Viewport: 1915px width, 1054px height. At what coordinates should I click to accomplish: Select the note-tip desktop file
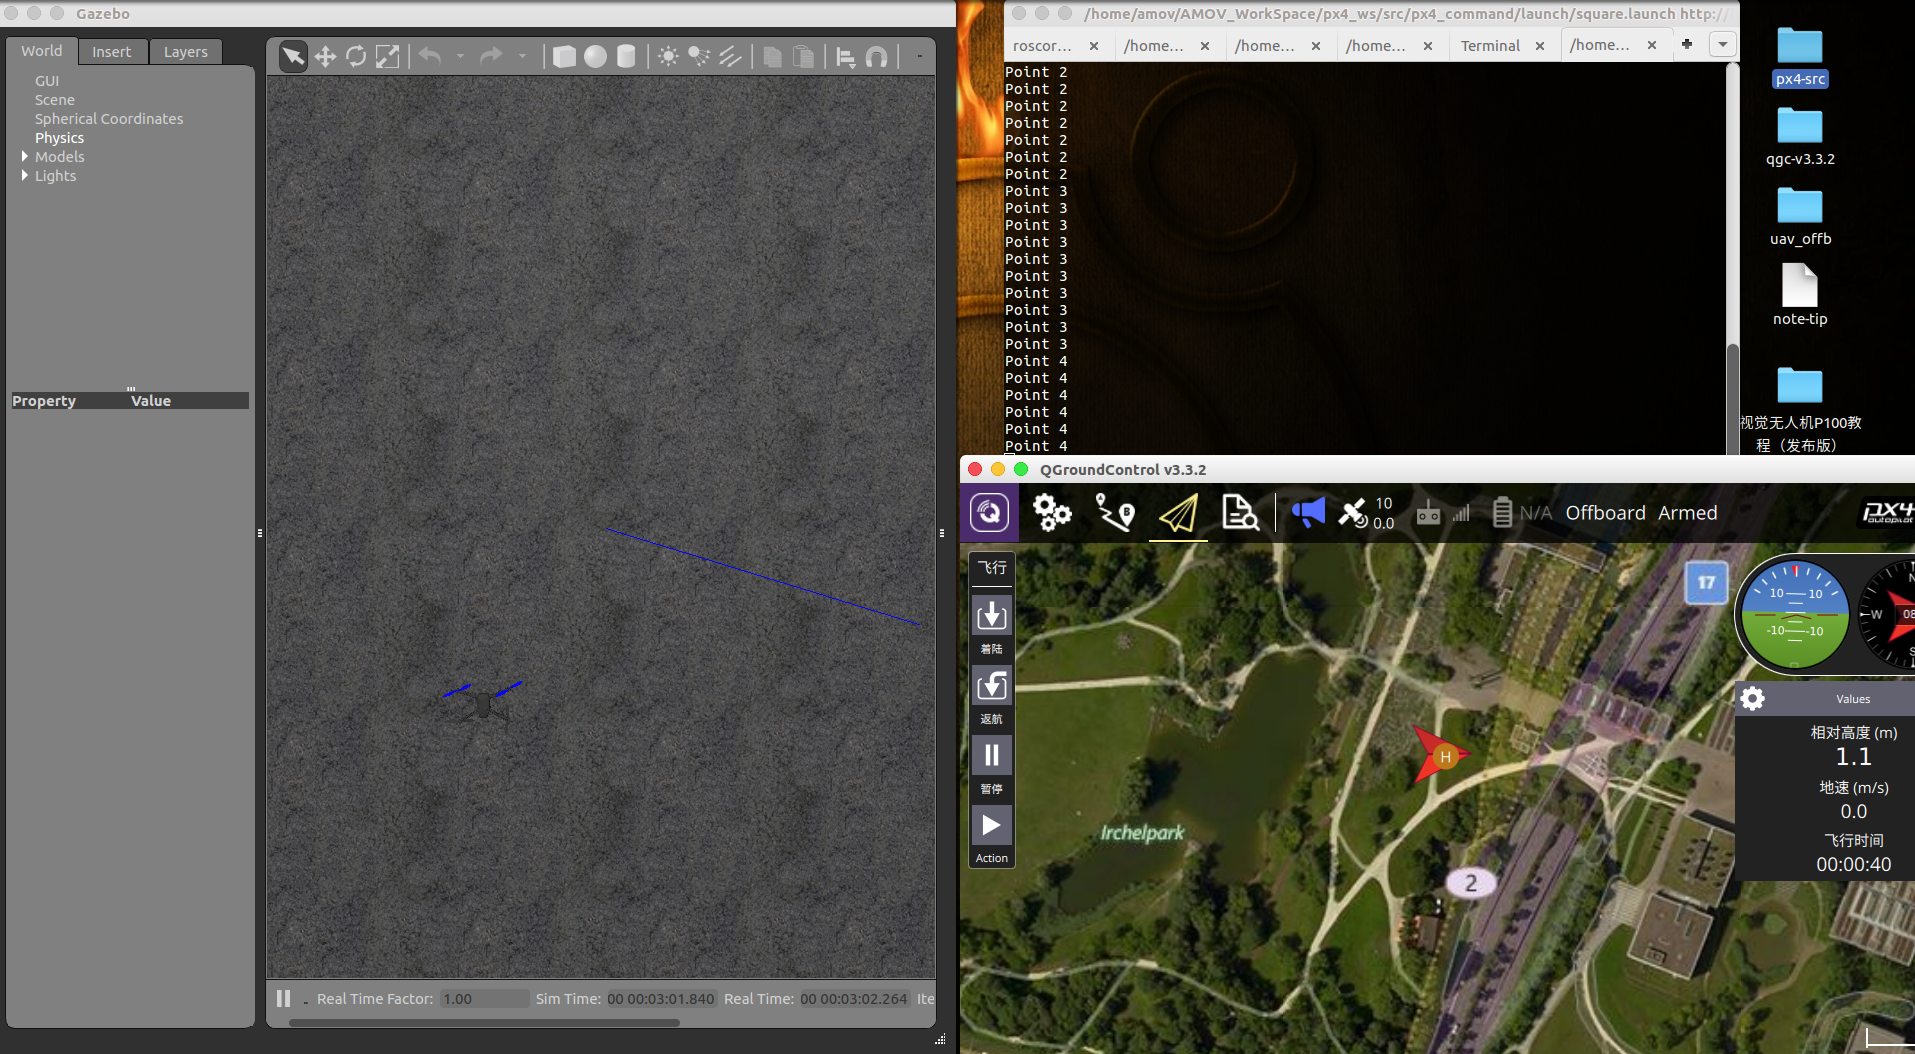tap(1800, 295)
